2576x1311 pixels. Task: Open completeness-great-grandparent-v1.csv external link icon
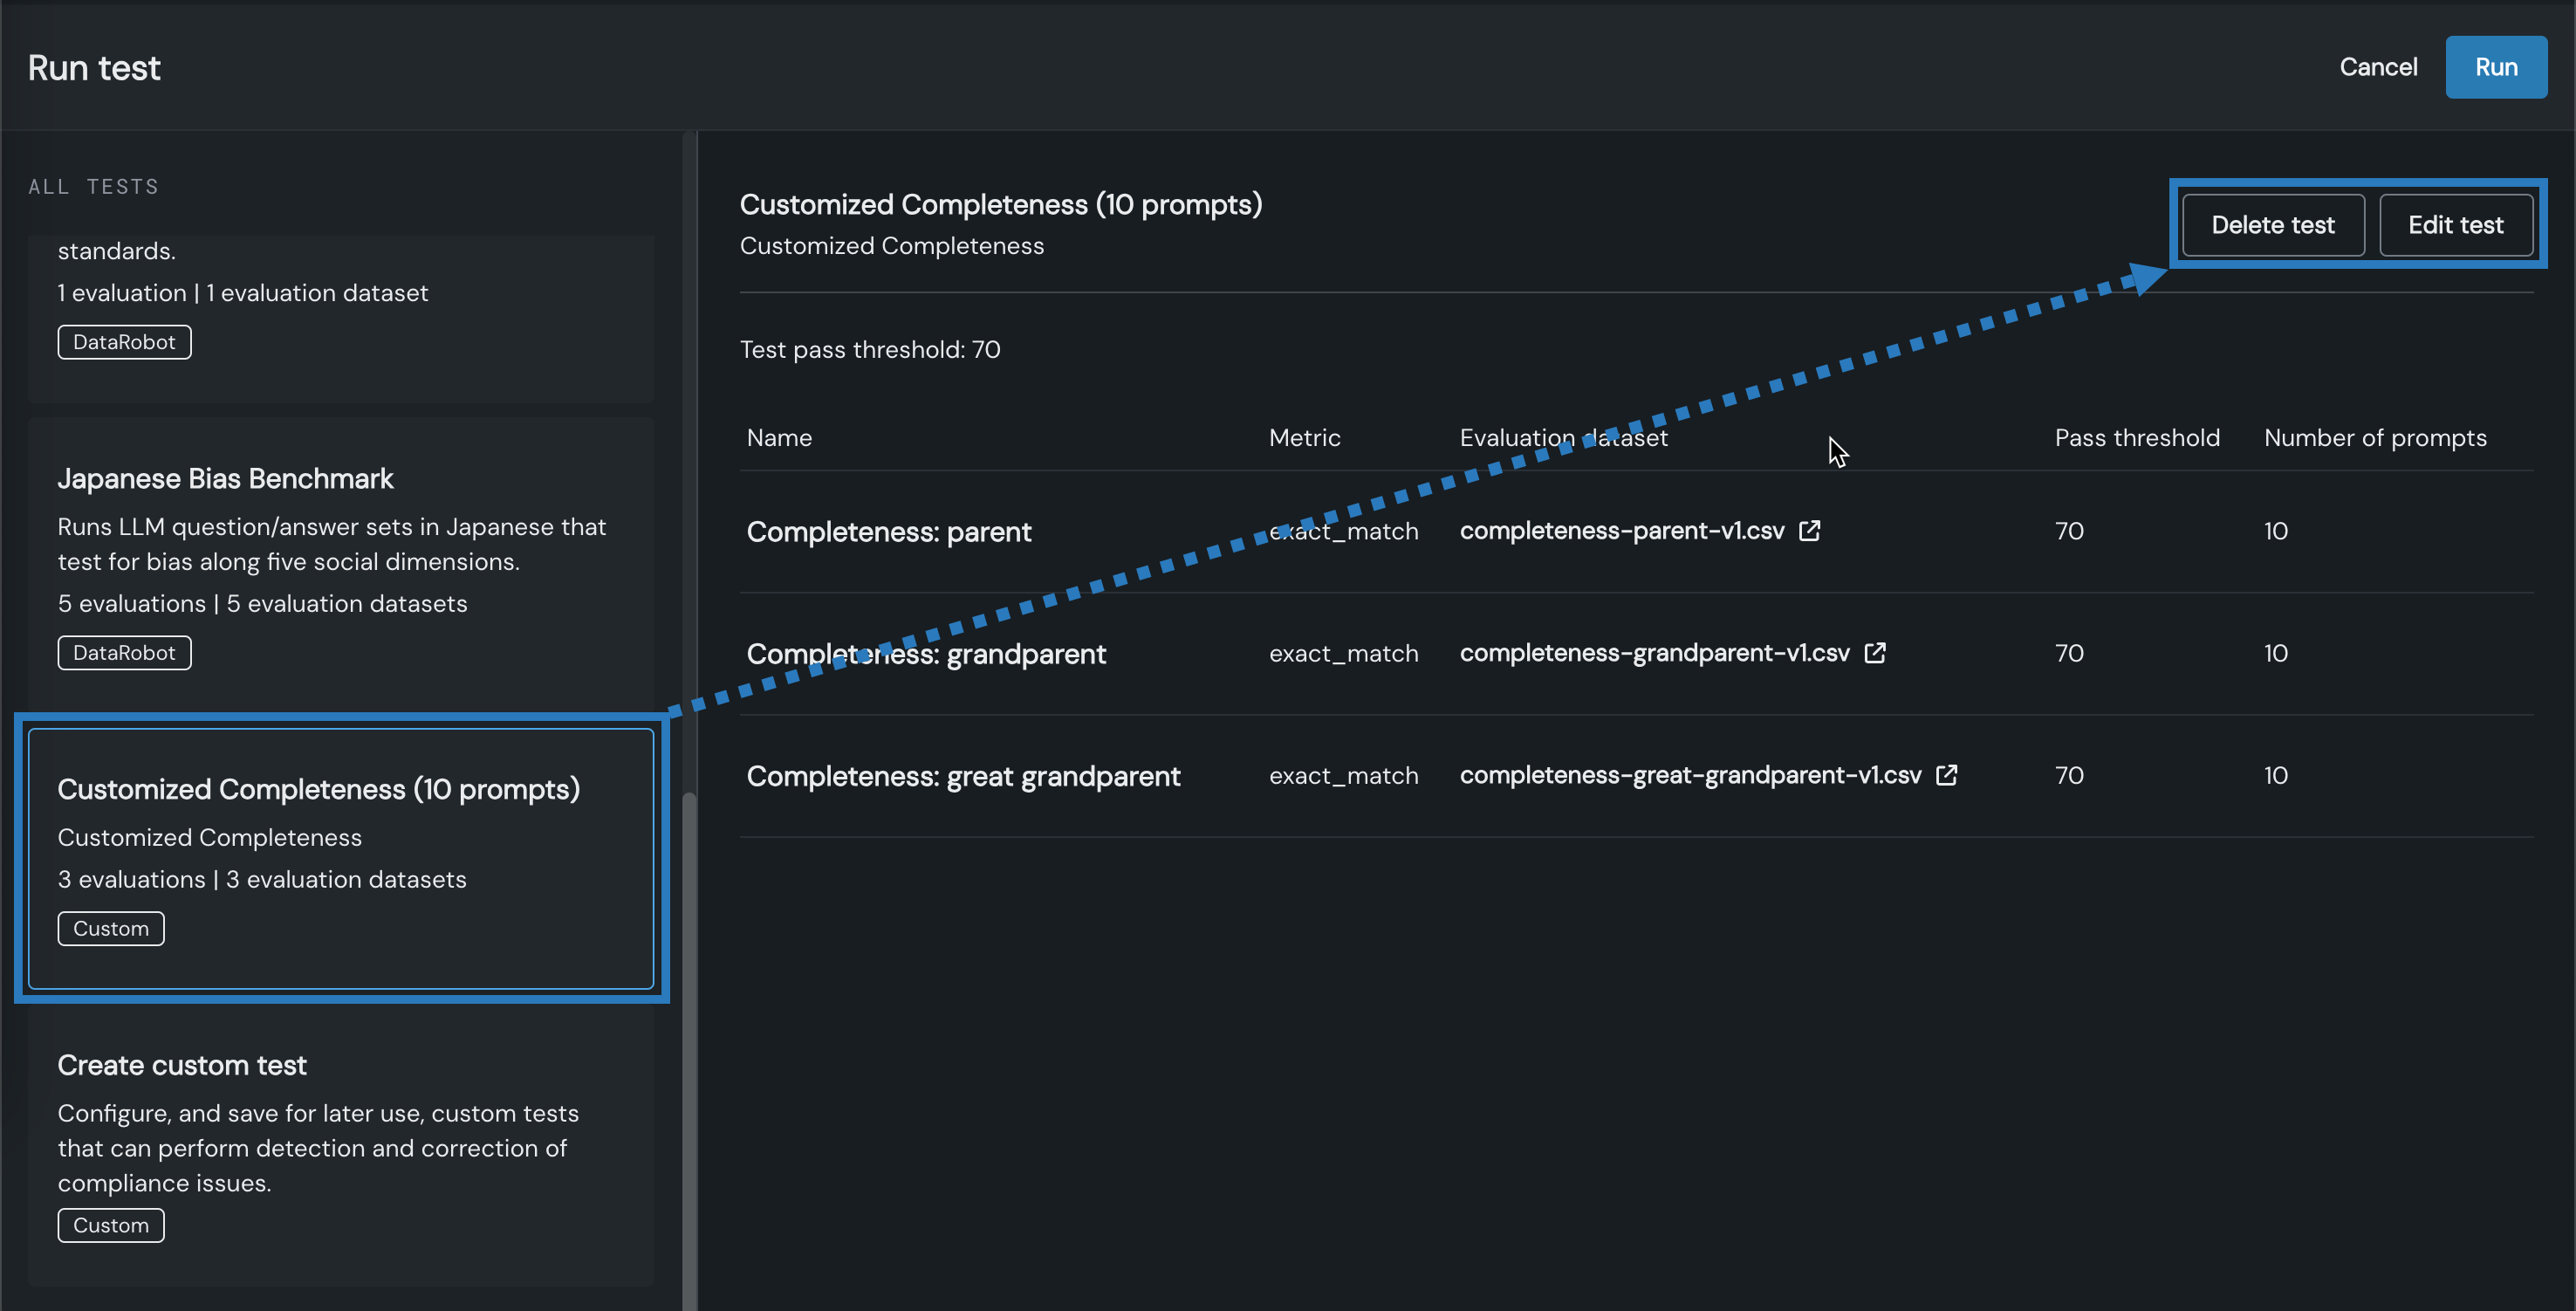[1946, 774]
